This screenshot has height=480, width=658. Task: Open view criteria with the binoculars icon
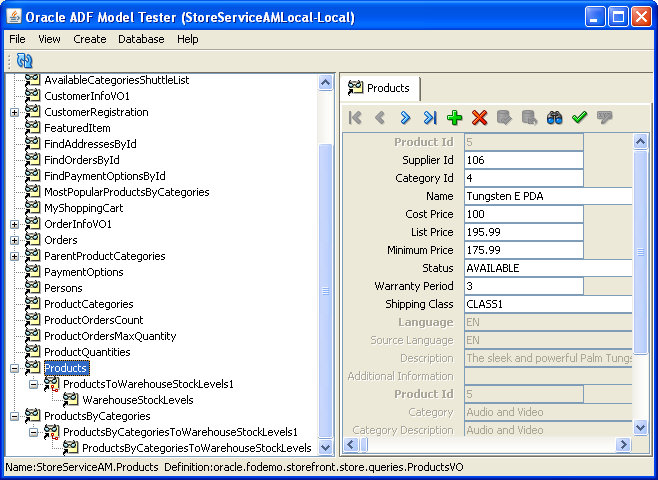554,118
